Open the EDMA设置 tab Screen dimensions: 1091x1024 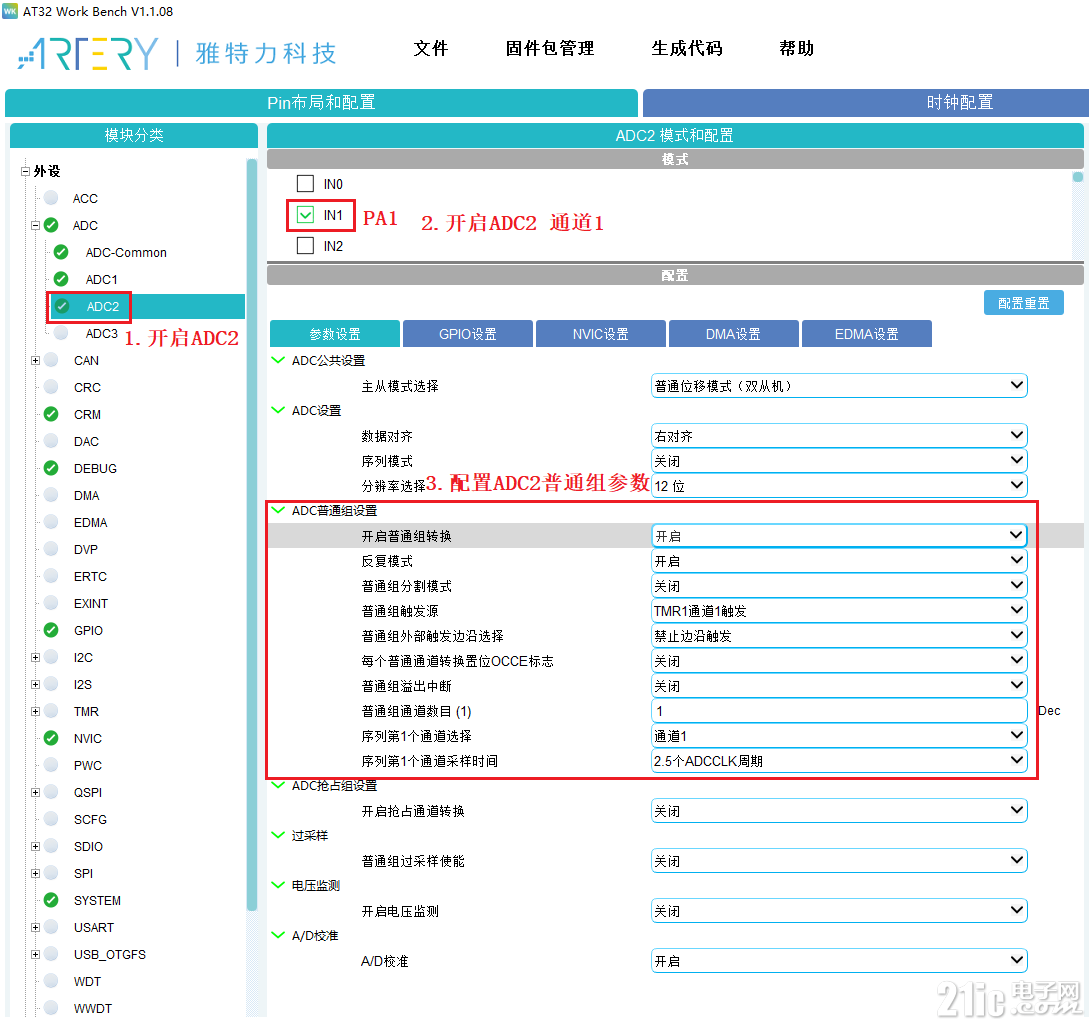pyautogui.click(x=867, y=334)
